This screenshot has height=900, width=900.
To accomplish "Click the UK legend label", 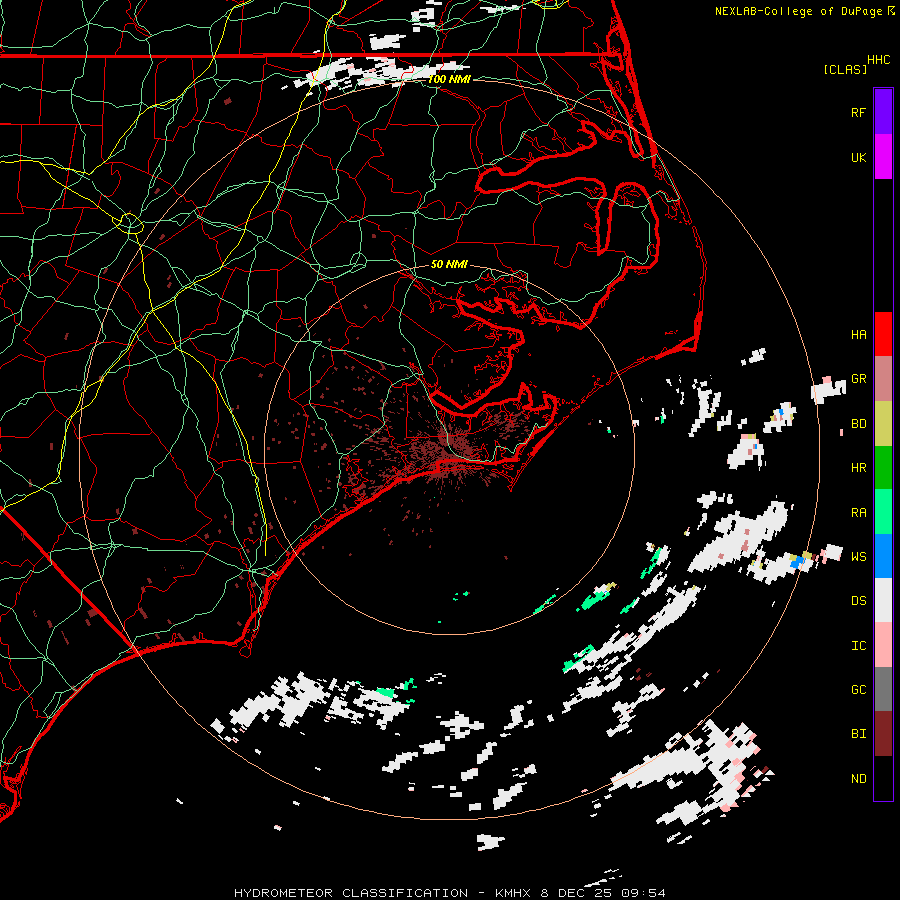I will [858, 157].
